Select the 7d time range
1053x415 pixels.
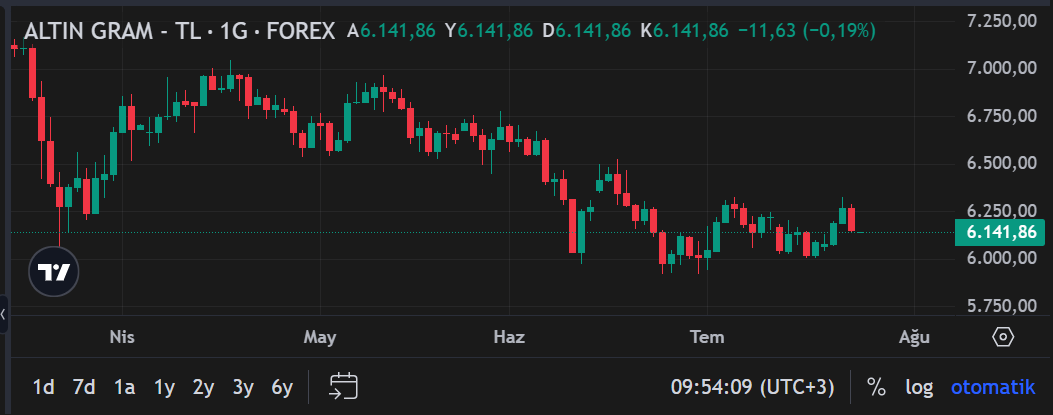pyautogui.click(x=84, y=387)
